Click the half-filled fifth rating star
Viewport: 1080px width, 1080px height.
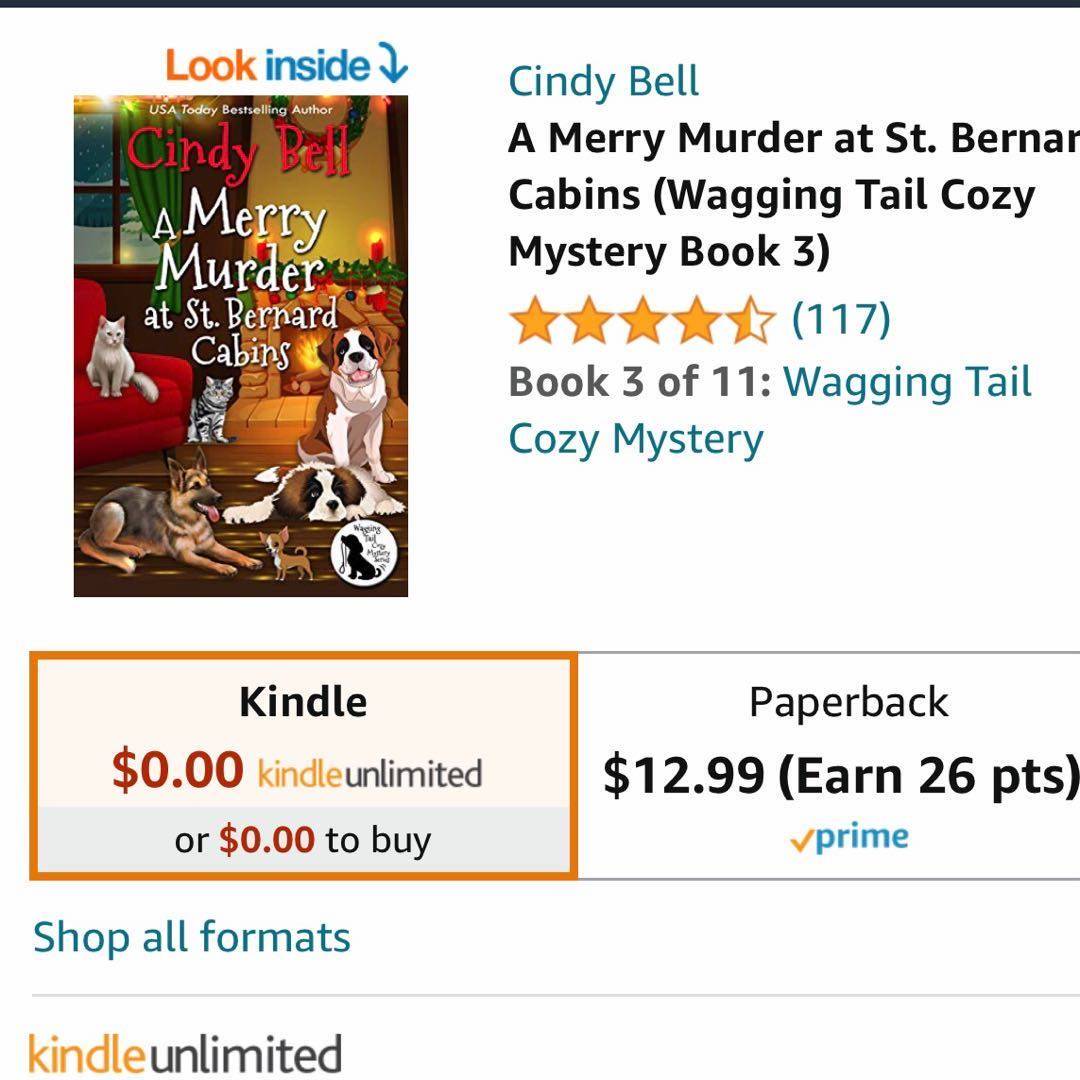(x=751, y=321)
